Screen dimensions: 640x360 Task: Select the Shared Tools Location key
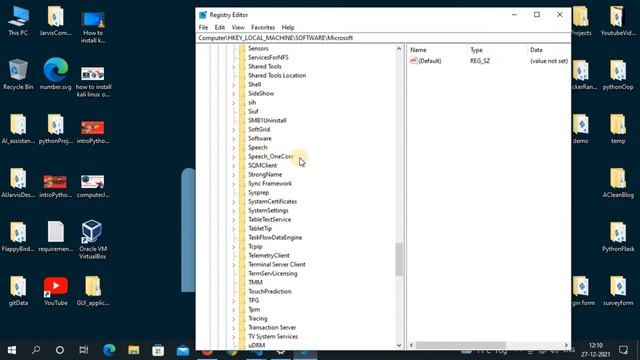277,75
